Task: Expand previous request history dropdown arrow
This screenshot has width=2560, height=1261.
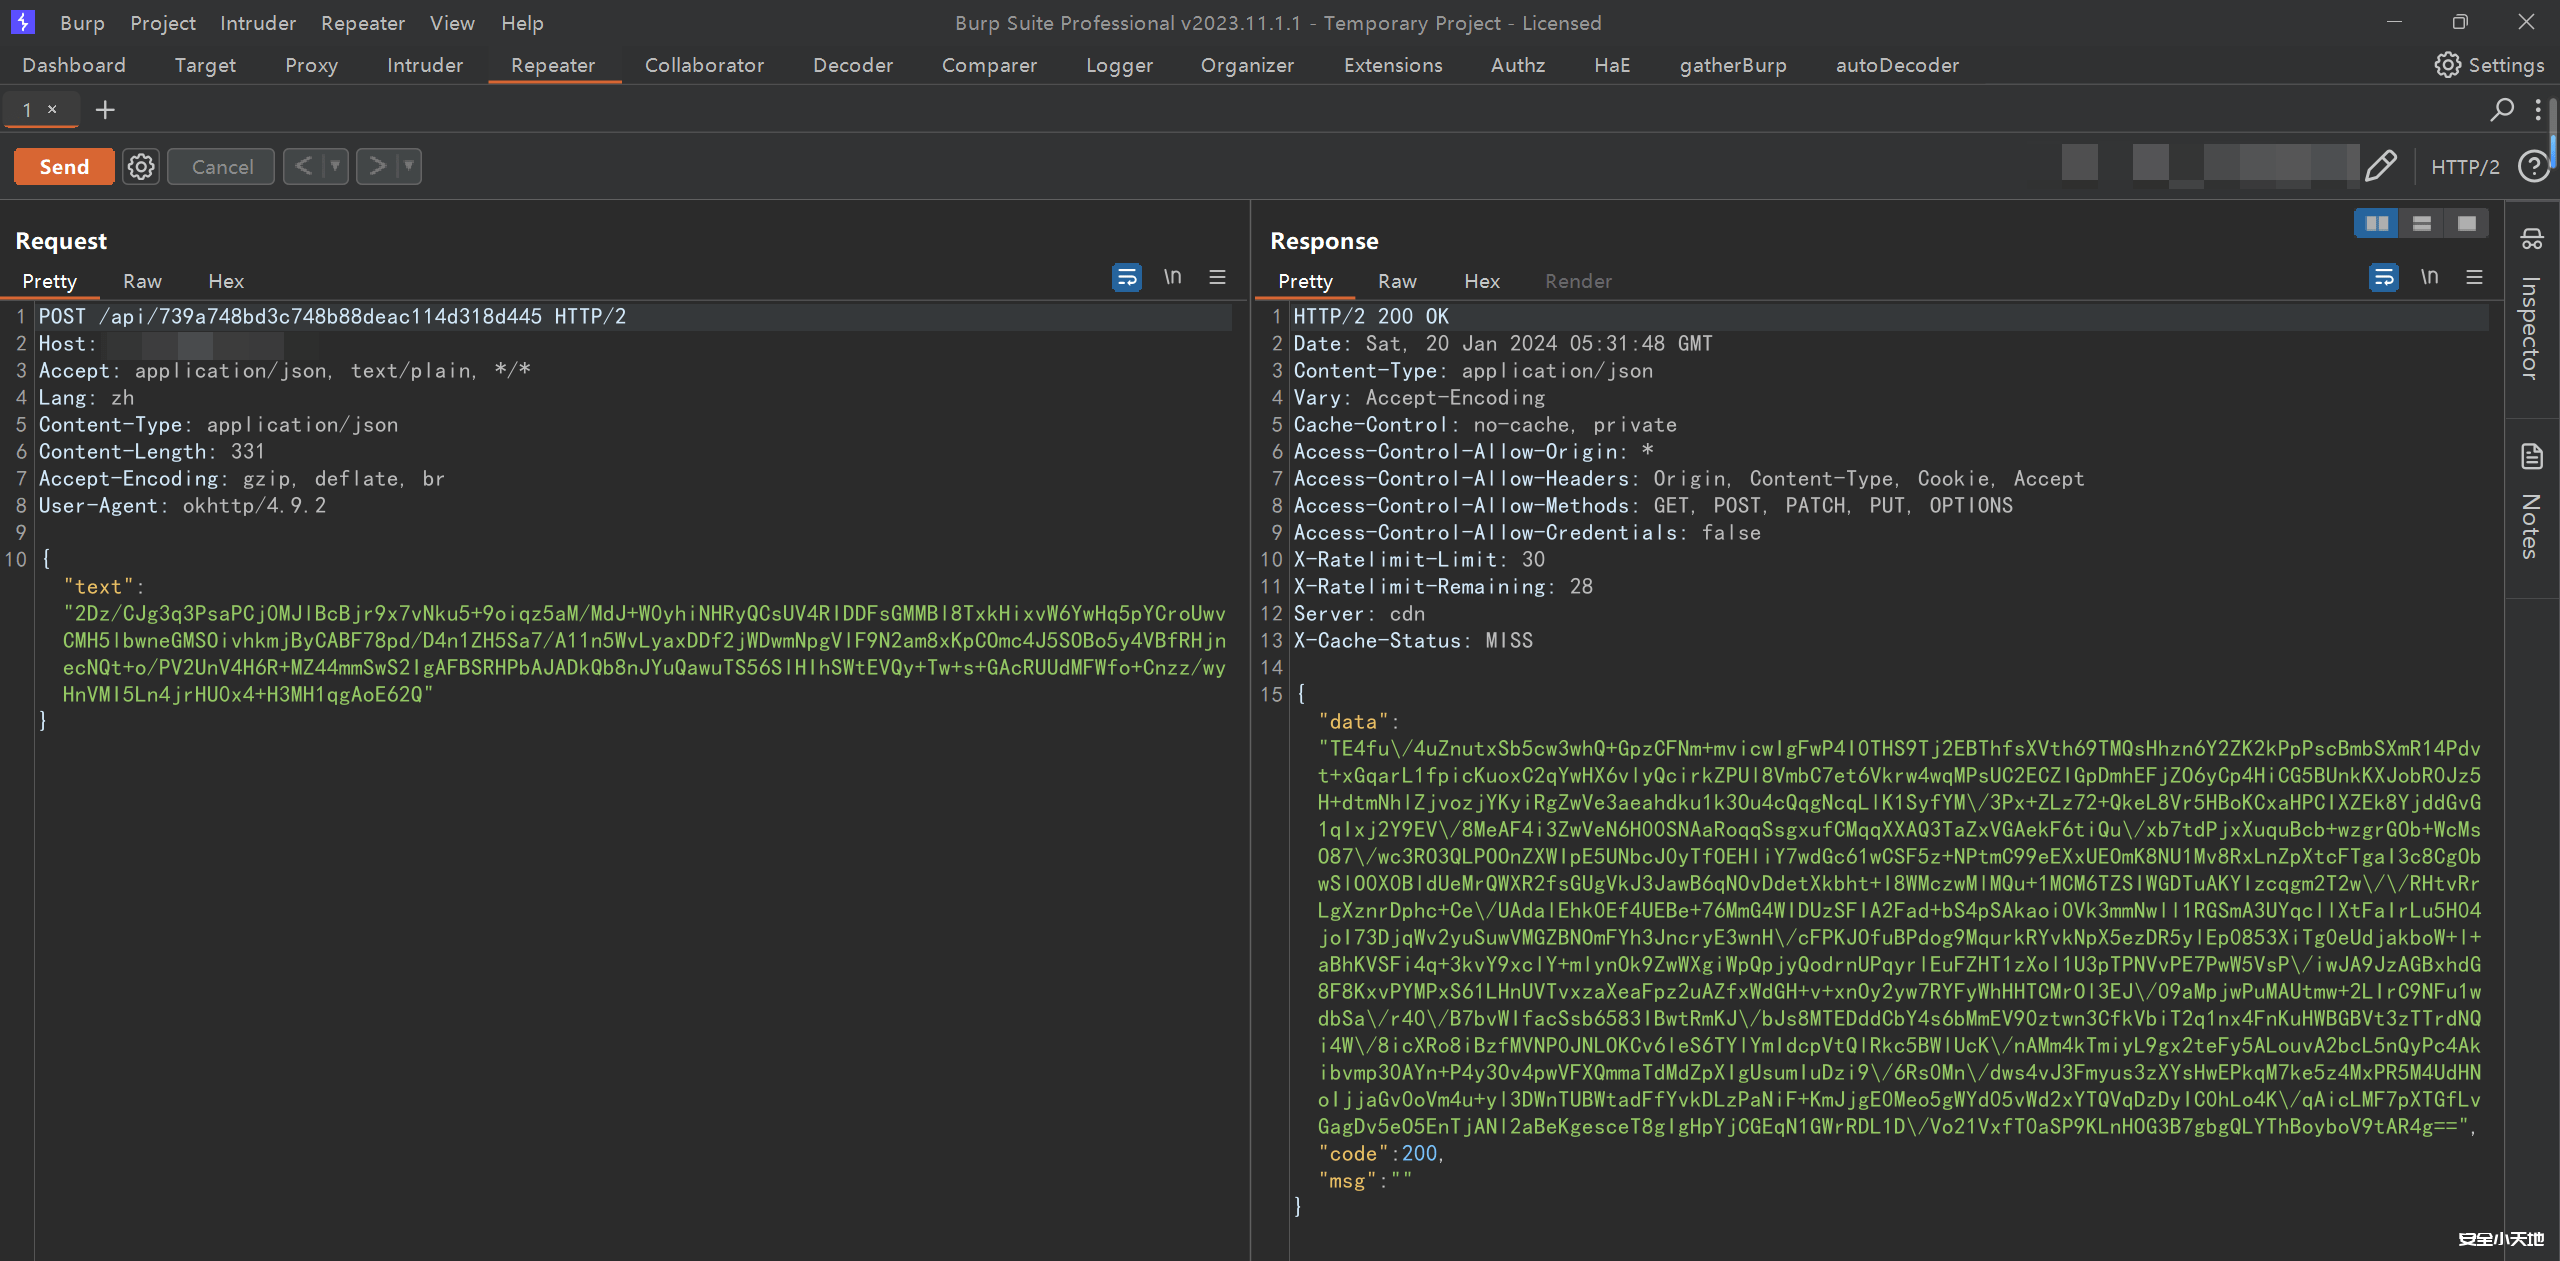Action: click(x=335, y=166)
